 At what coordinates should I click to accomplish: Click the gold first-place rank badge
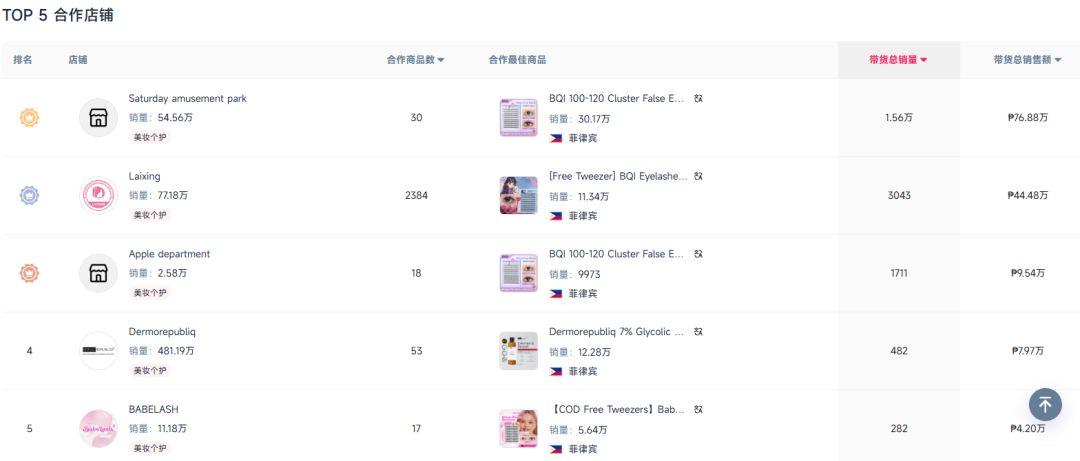[x=29, y=118]
